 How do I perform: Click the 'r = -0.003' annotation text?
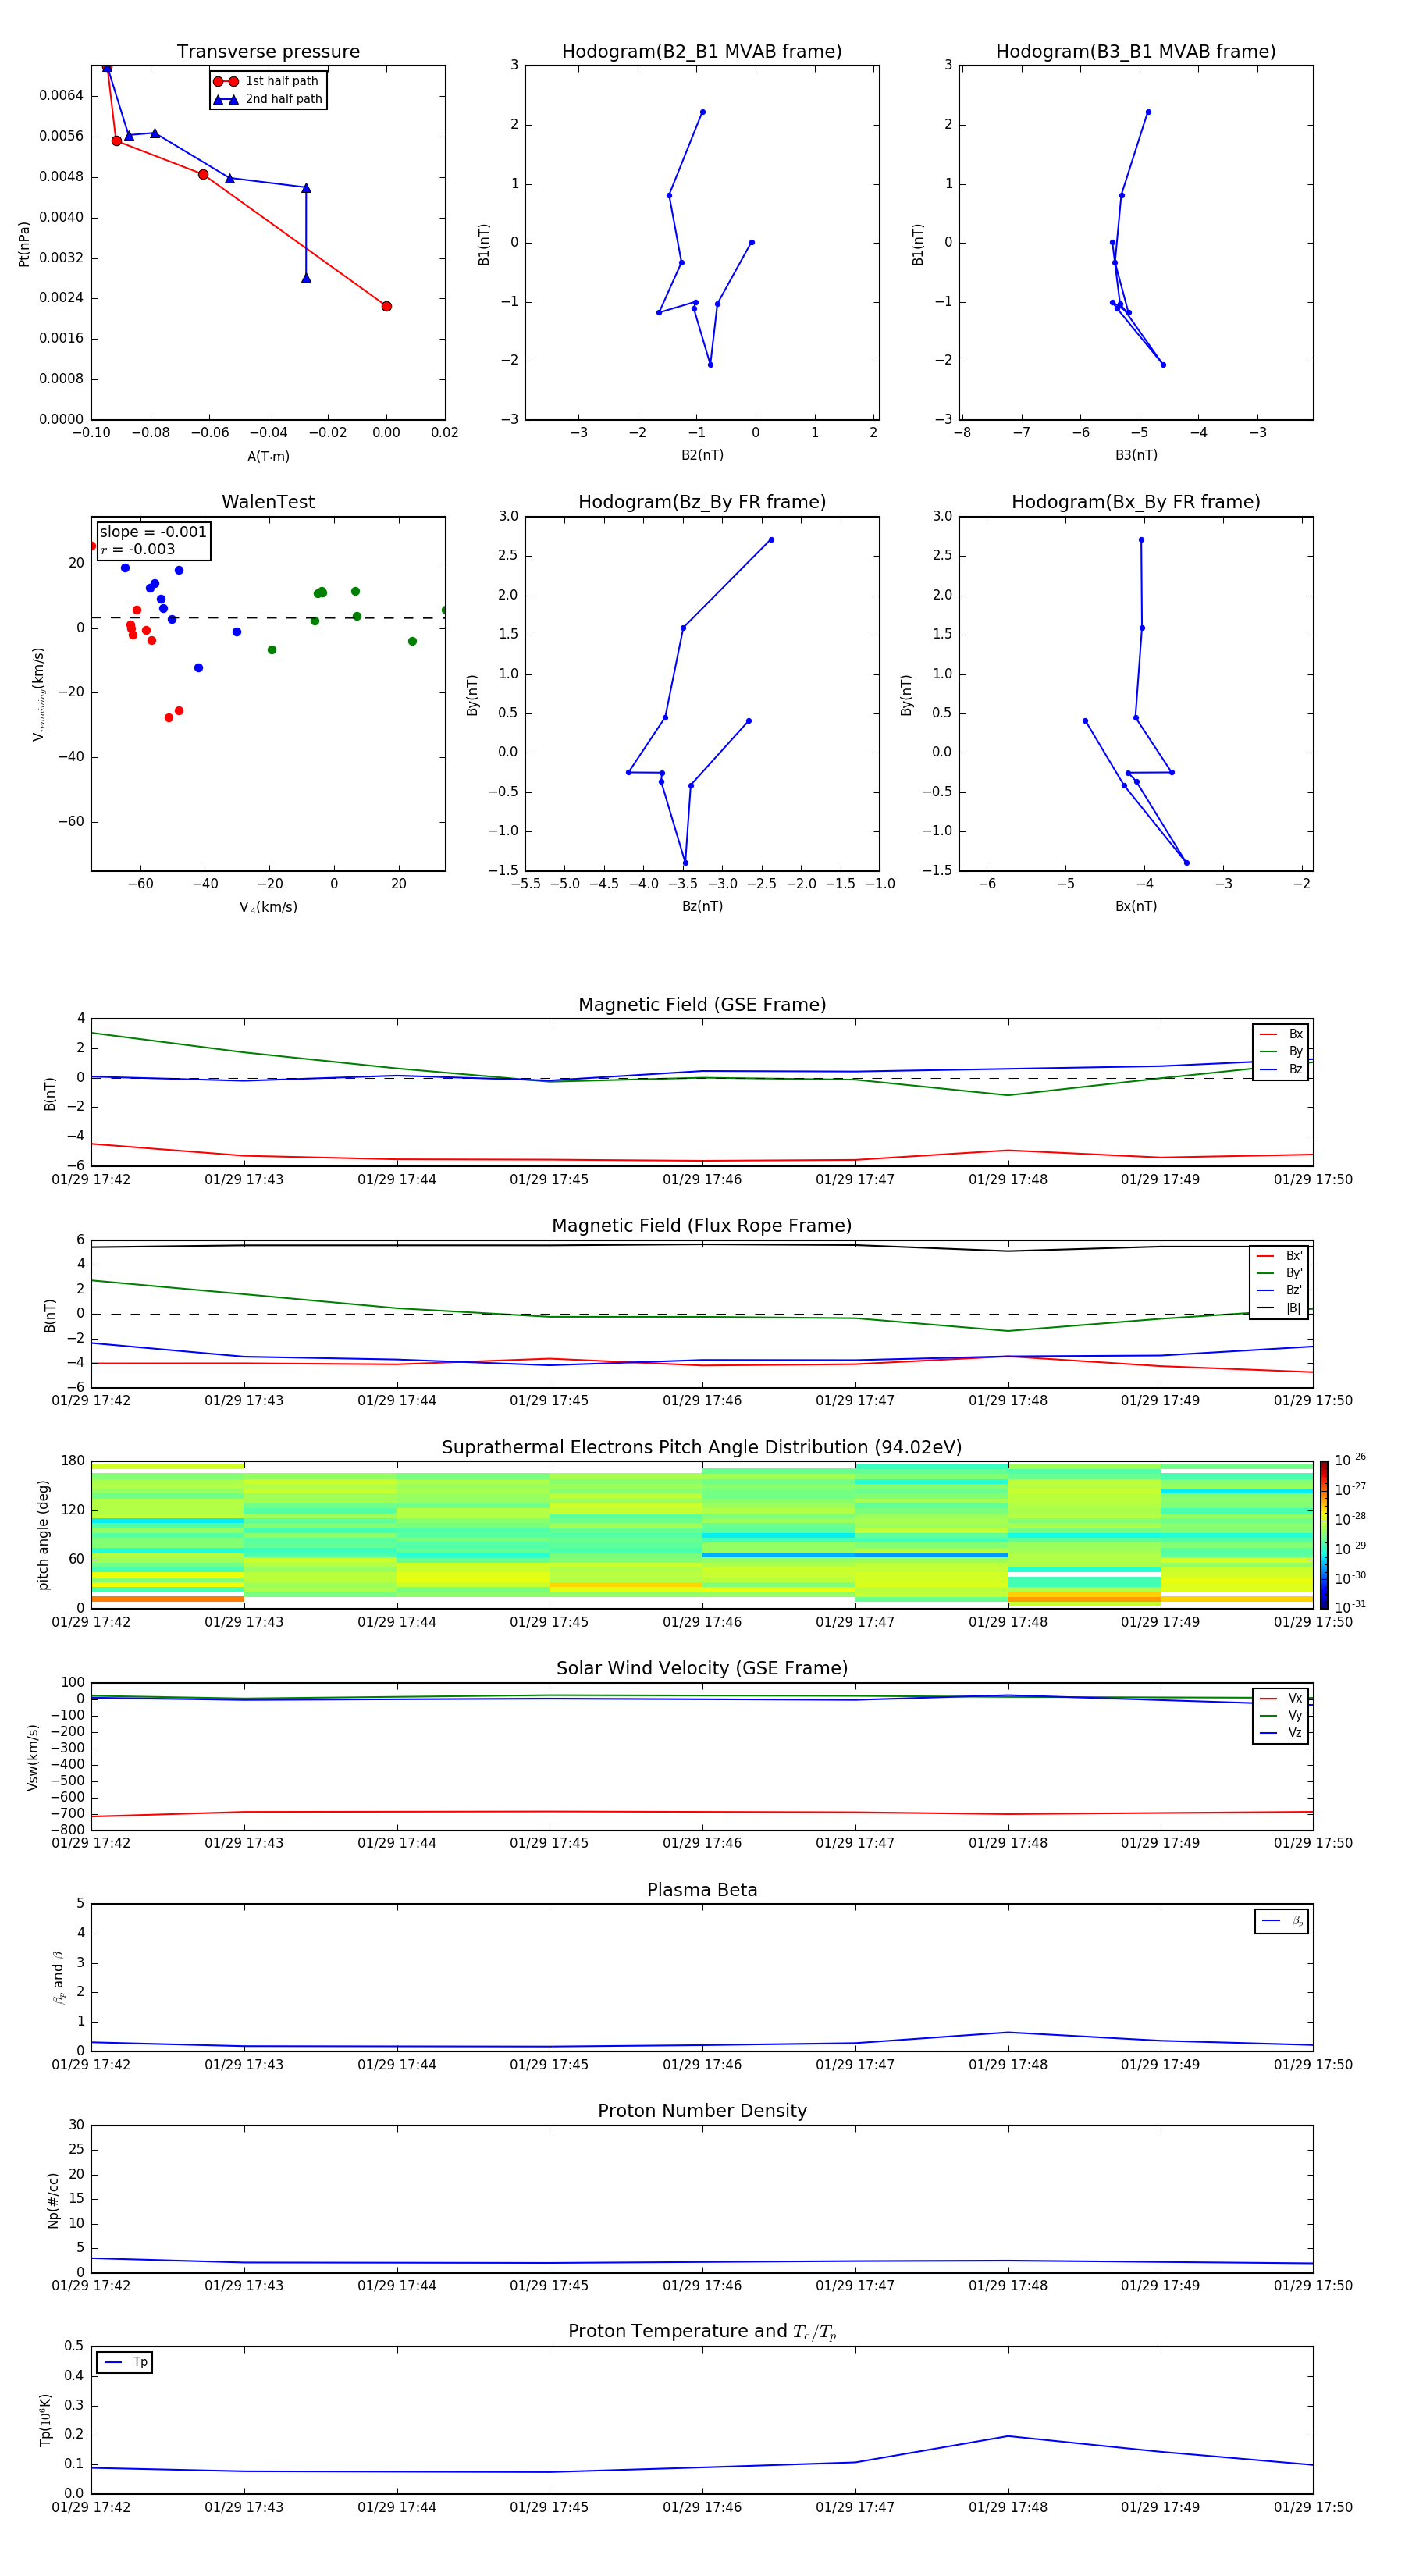(138, 549)
